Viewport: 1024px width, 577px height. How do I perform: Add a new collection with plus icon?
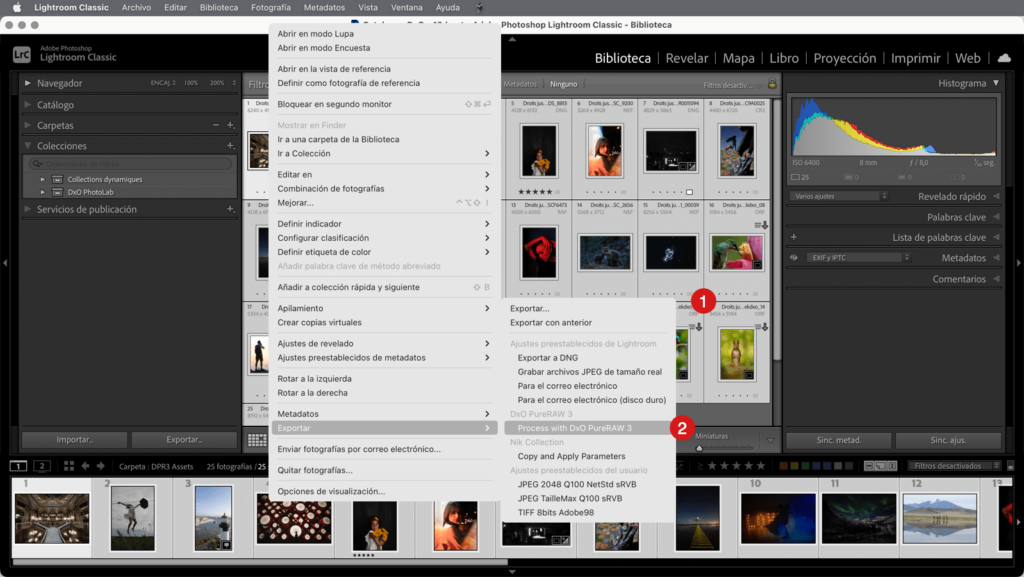pos(230,146)
